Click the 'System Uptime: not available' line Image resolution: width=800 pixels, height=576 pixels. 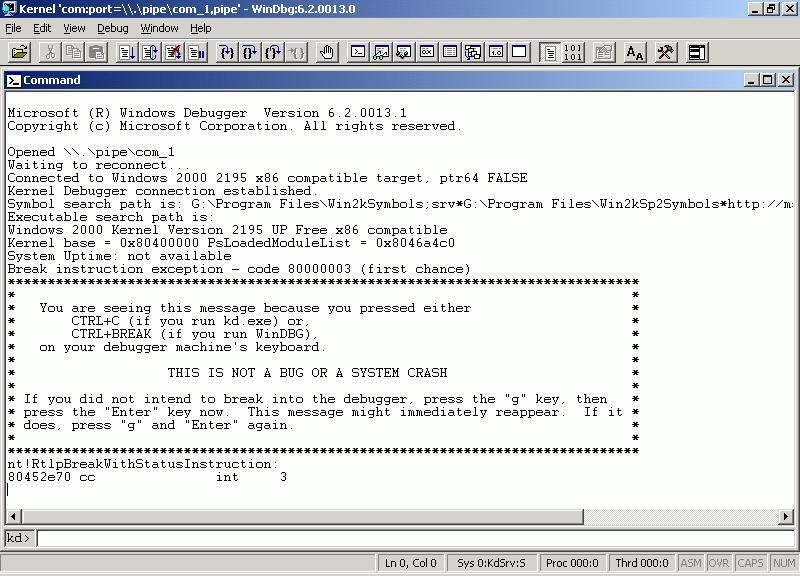(x=119, y=256)
